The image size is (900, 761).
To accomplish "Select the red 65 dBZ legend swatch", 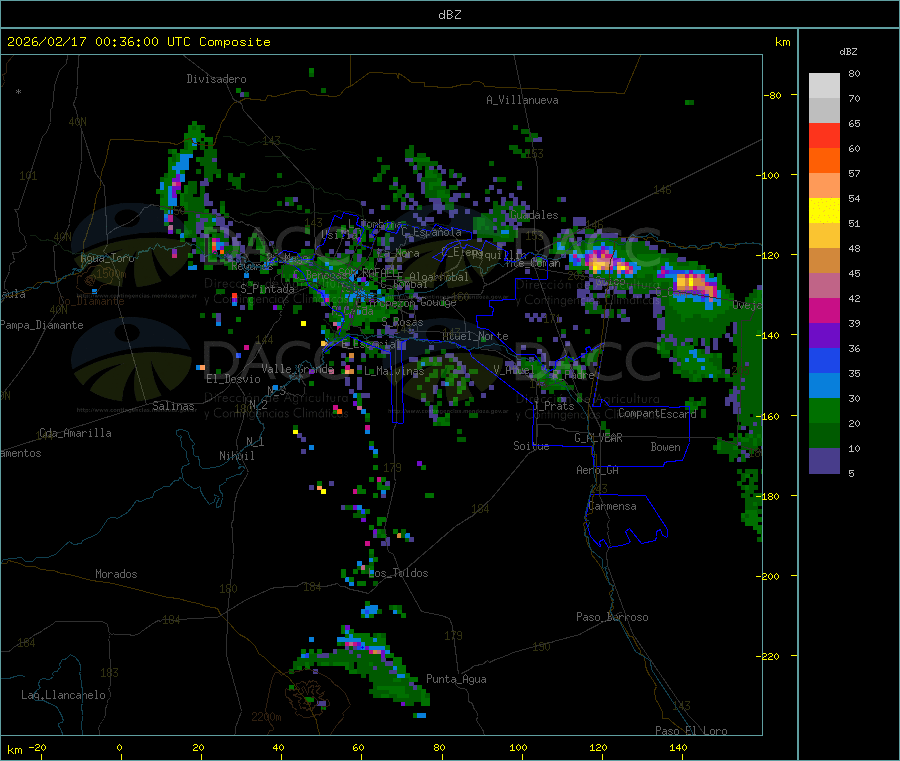I will point(824,135).
